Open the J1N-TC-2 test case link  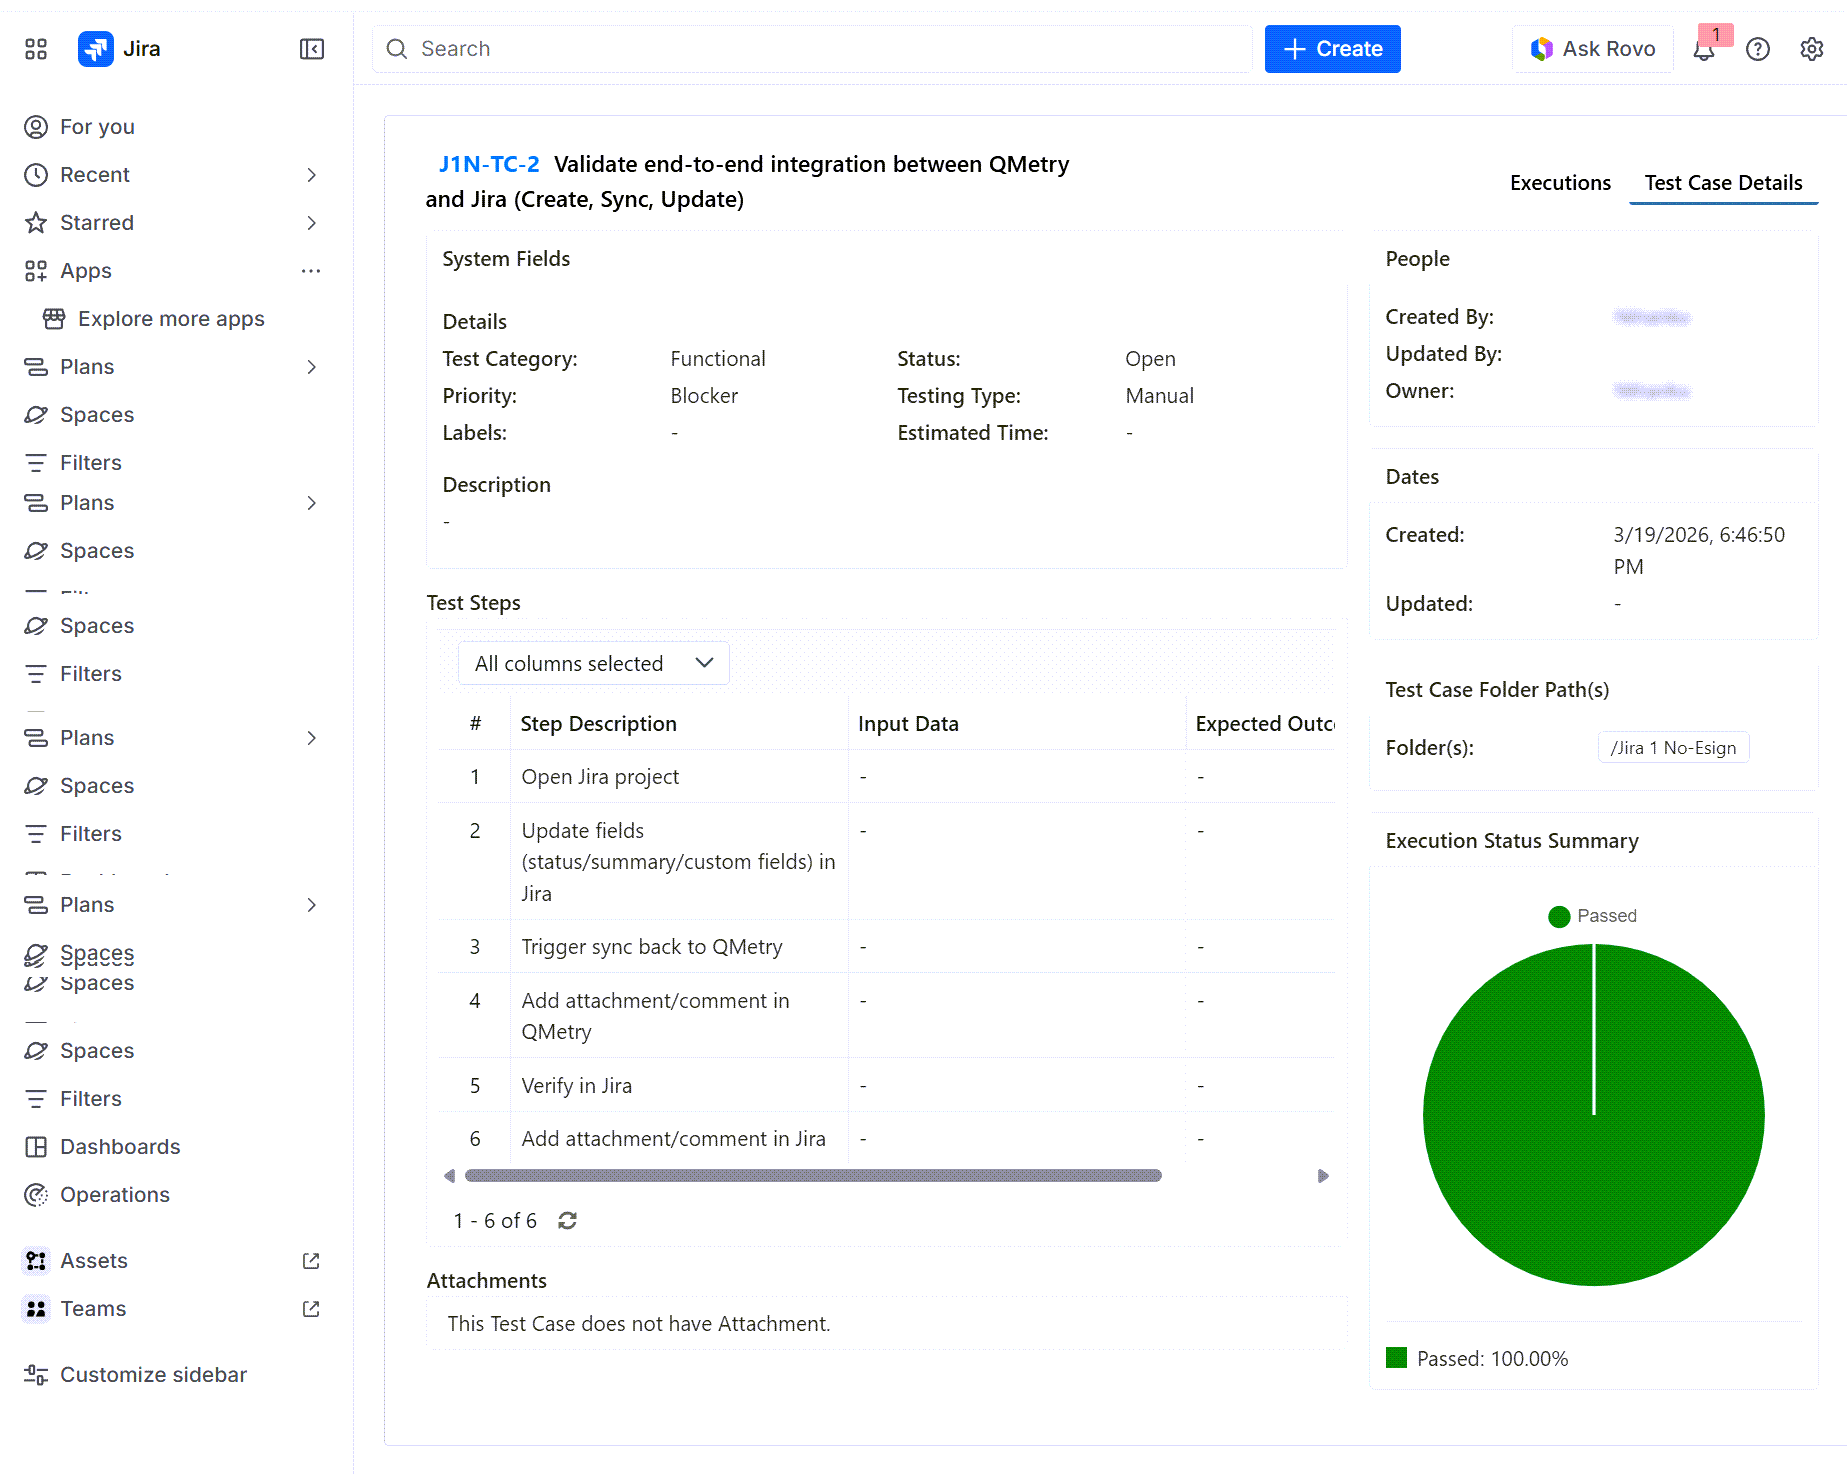pyautogui.click(x=489, y=164)
